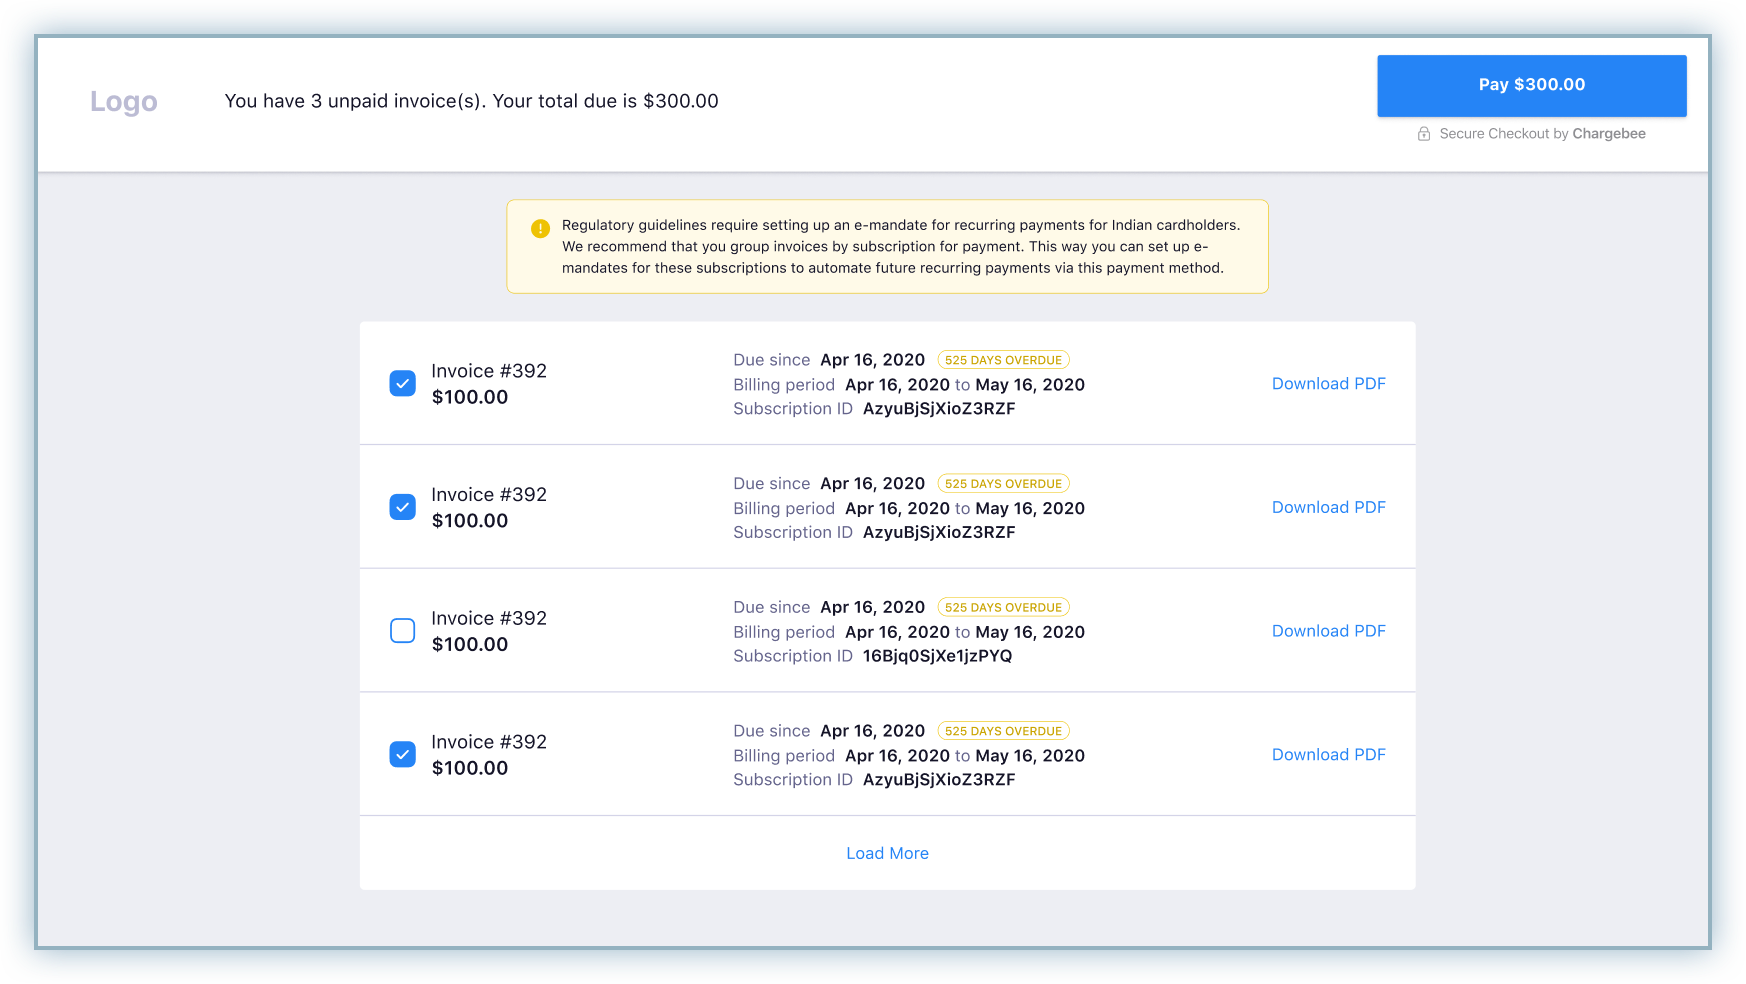This screenshot has width=1746, height=984.
Task: Select subscription ID 16Bjq0SjXe1jzPYQ
Action: click(x=937, y=656)
